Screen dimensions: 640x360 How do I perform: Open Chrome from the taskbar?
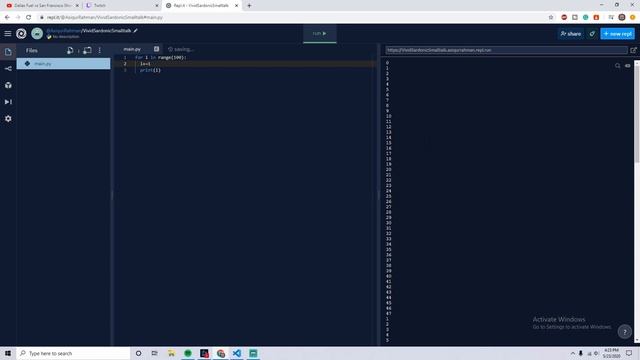click(x=221, y=353)
